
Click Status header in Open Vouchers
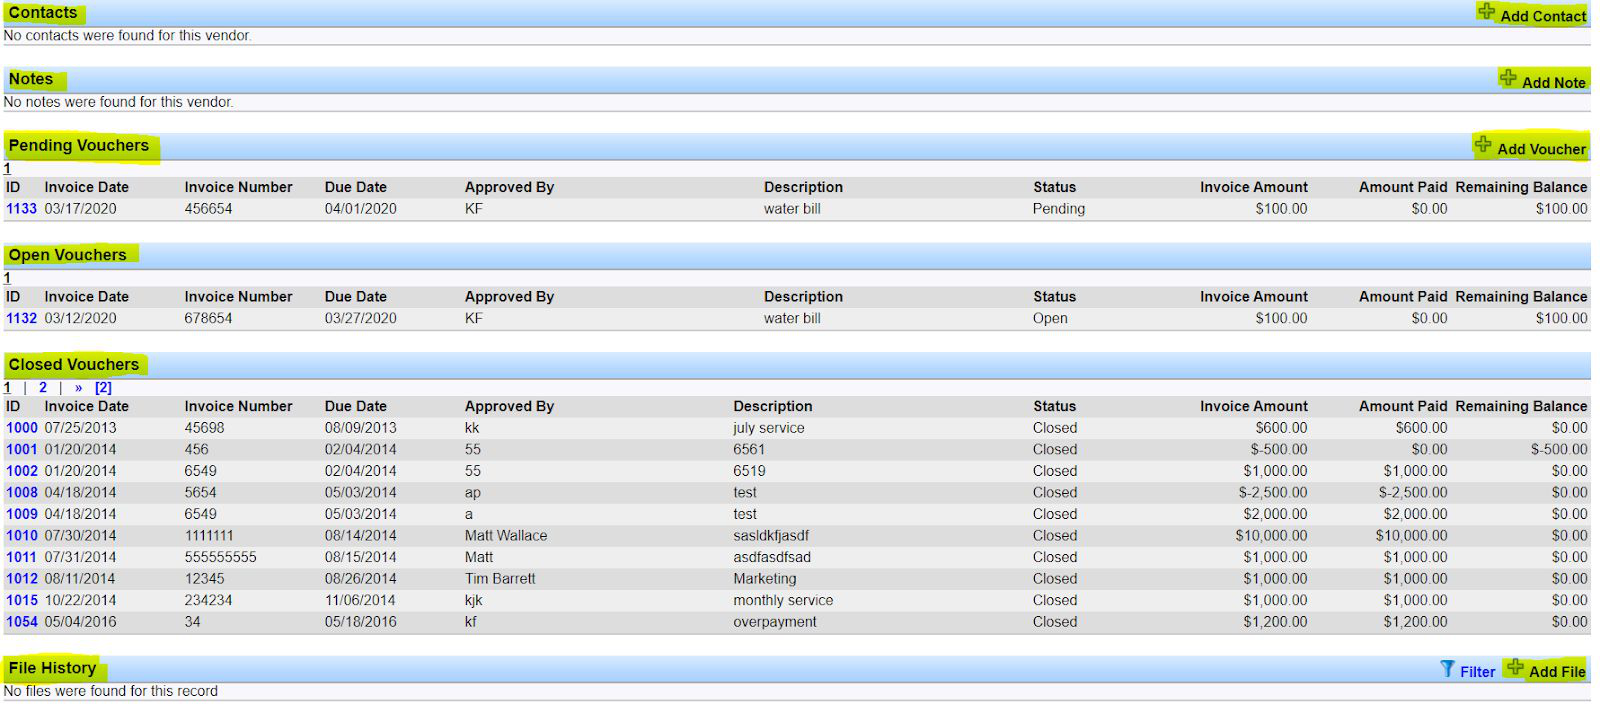1054,297
